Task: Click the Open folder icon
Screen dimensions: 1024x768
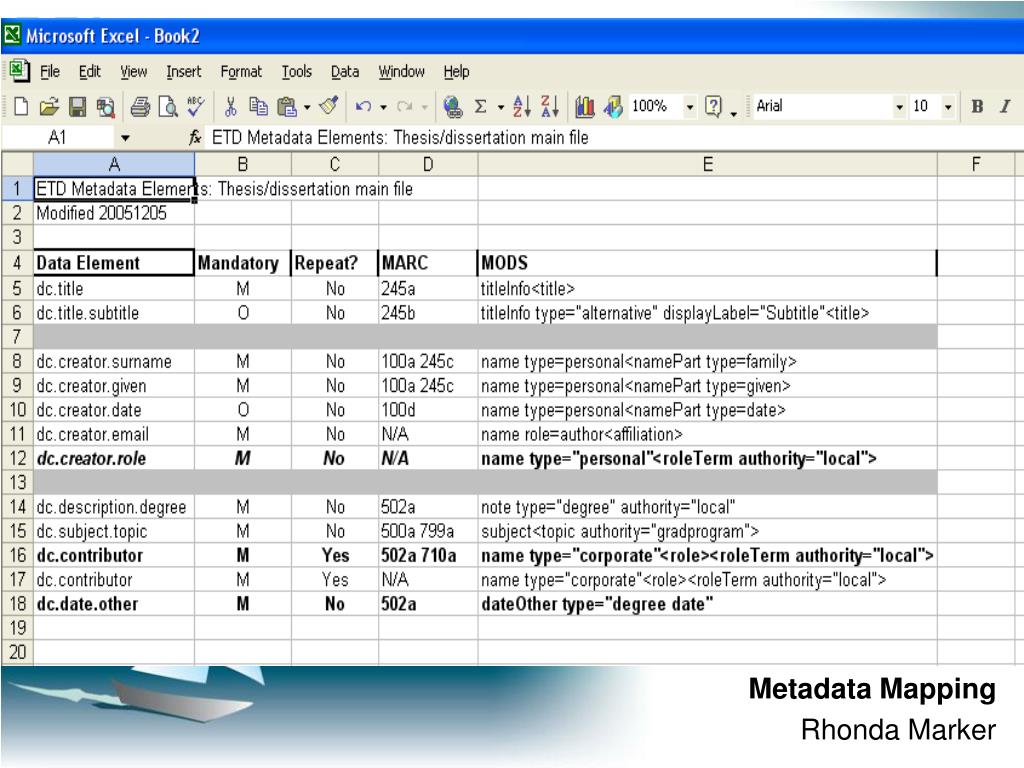Action: (48, 106)
